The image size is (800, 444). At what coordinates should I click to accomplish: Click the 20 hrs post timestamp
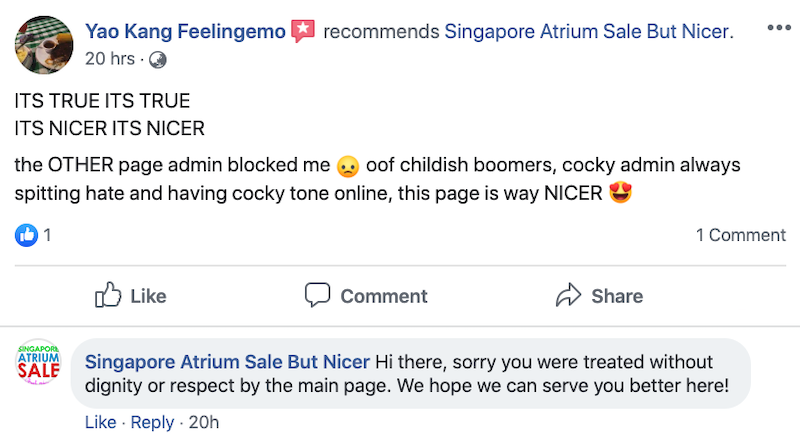pos(110,58)
